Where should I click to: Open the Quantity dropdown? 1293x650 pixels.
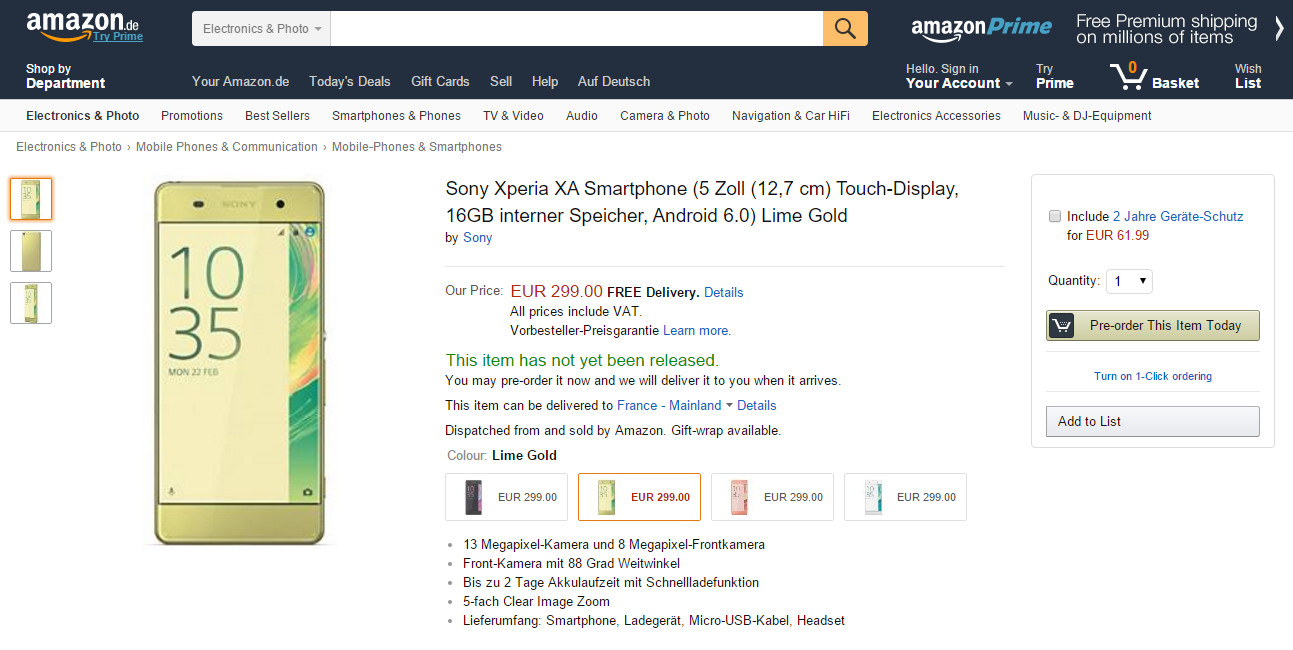(1130, 281)
